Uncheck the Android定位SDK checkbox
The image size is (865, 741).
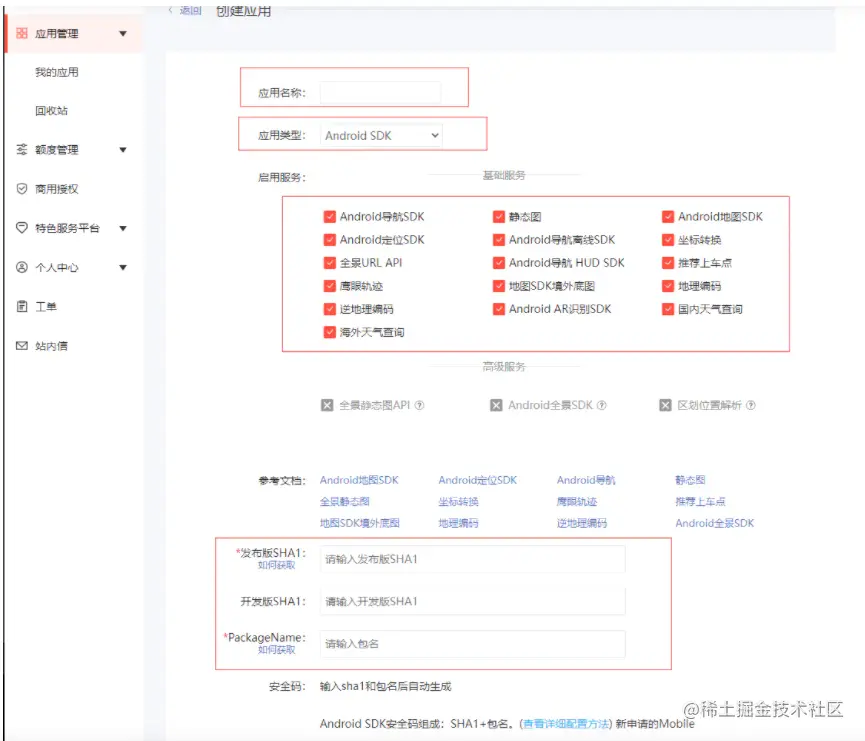click(x=329, y=239)
